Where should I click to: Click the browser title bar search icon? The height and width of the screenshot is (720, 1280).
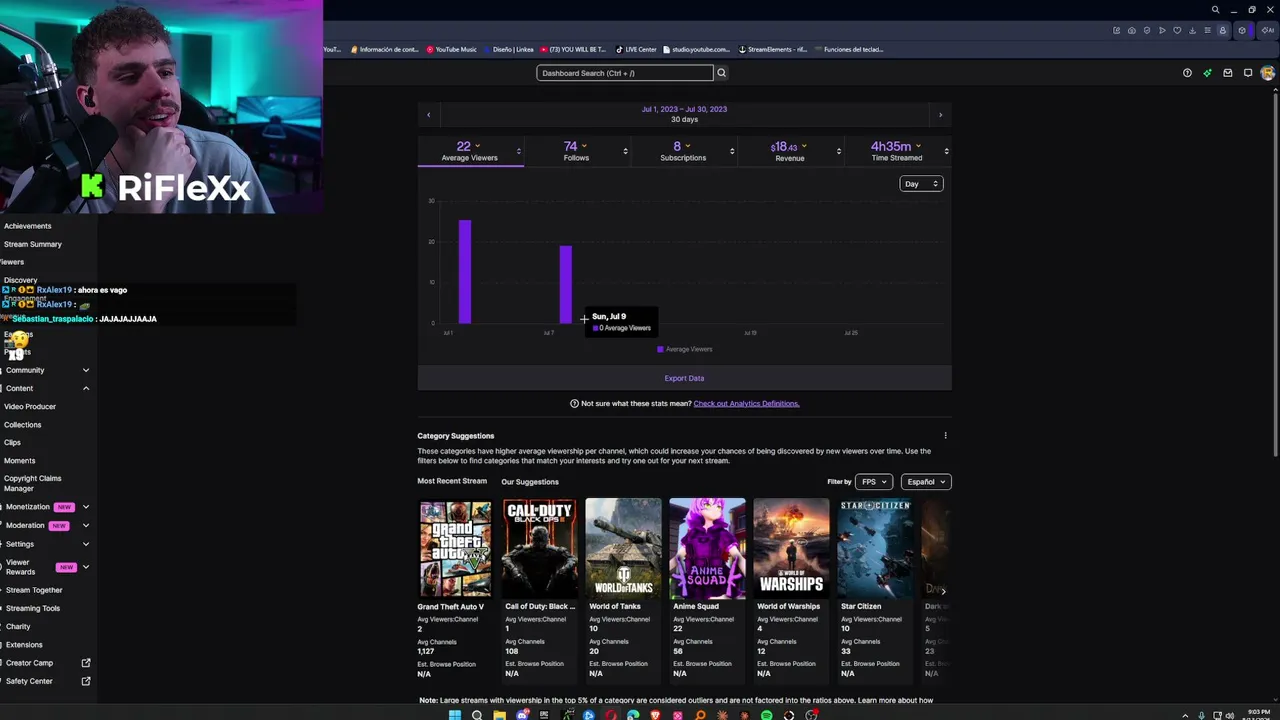[1216, 10]
